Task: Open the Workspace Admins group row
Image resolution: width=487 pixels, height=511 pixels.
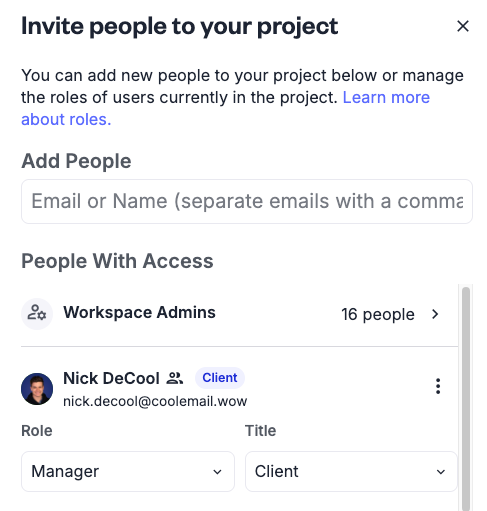Action: (x=239, y=314)
